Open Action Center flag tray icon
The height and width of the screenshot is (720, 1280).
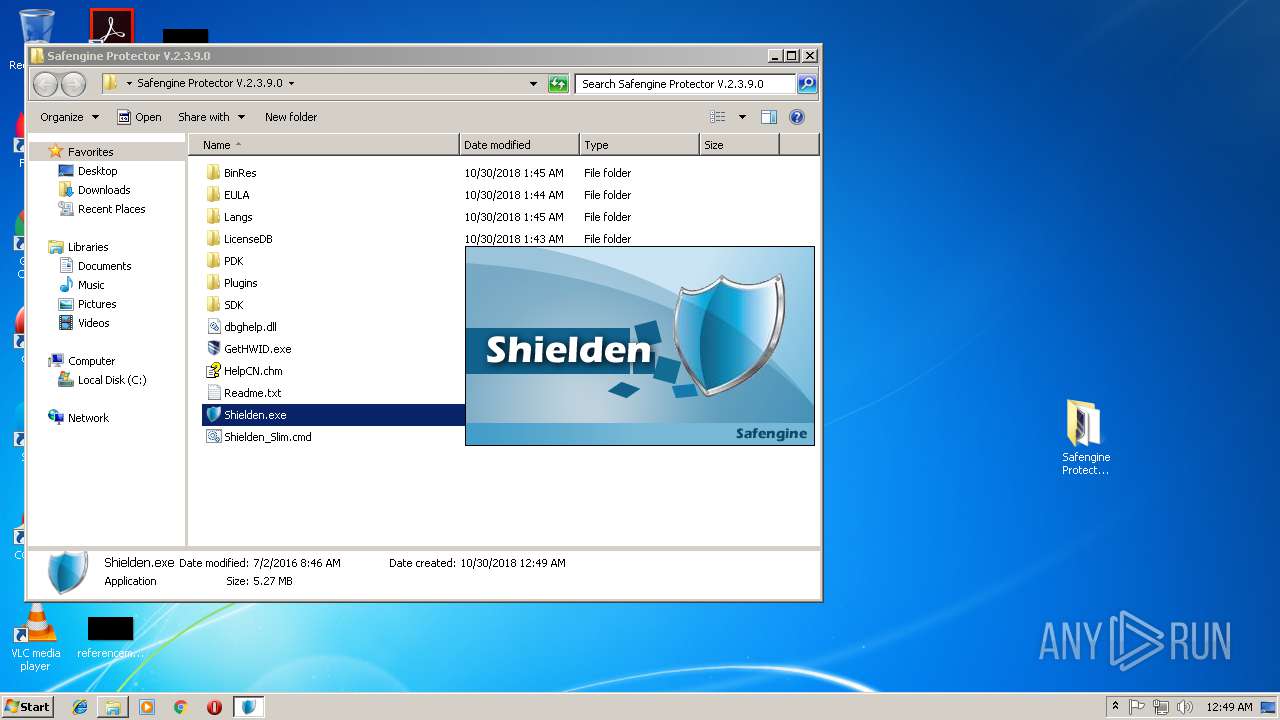coord(1137,707)
